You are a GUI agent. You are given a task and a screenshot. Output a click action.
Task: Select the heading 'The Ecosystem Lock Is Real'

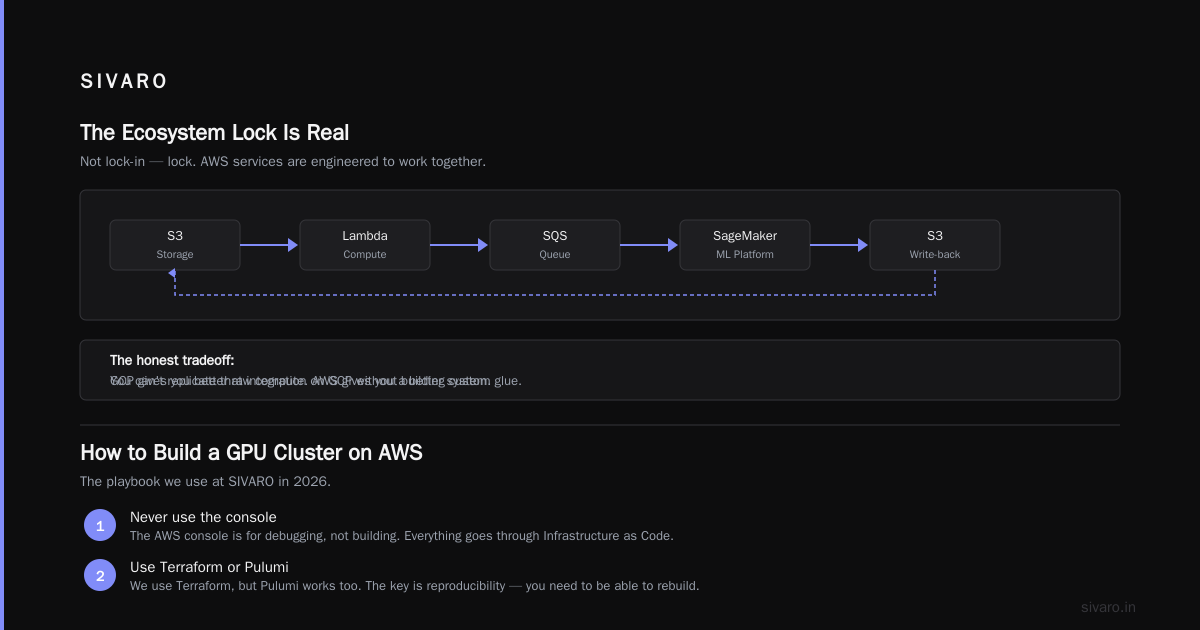(x=214, y=133)
